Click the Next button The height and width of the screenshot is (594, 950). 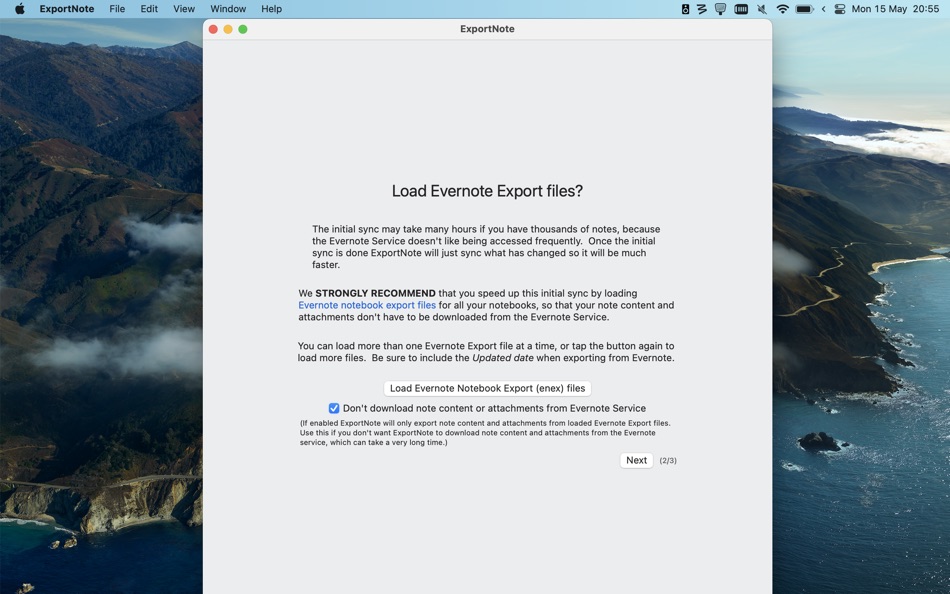click(x=636, y=460)
